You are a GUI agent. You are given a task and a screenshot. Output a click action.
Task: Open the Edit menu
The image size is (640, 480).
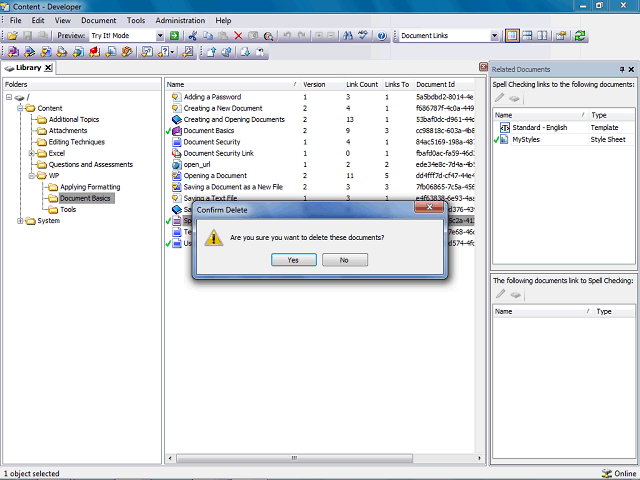coord(38,20)
